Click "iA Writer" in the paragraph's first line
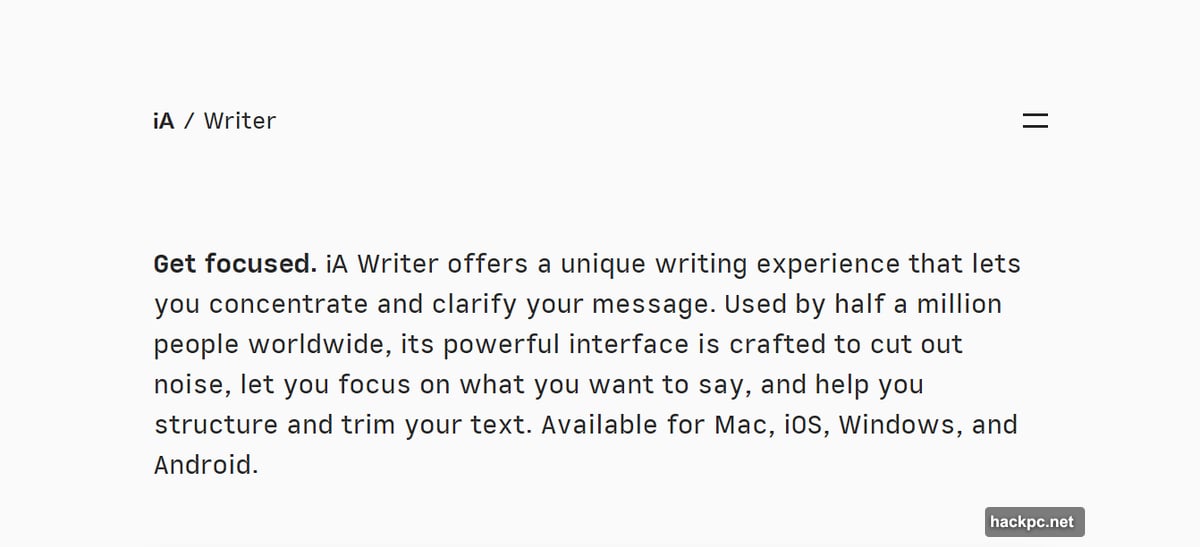 click(x=382, y=264)
